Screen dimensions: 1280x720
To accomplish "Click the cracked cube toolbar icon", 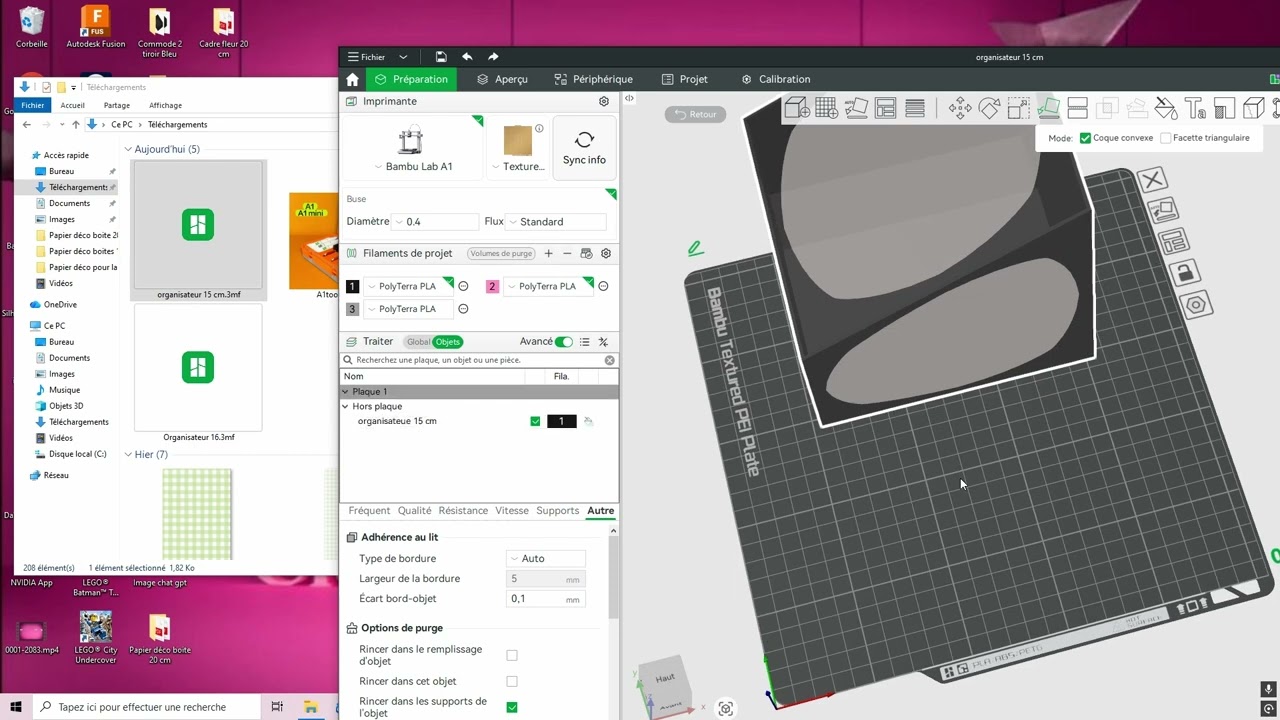I will click(x=1253, y=108).
